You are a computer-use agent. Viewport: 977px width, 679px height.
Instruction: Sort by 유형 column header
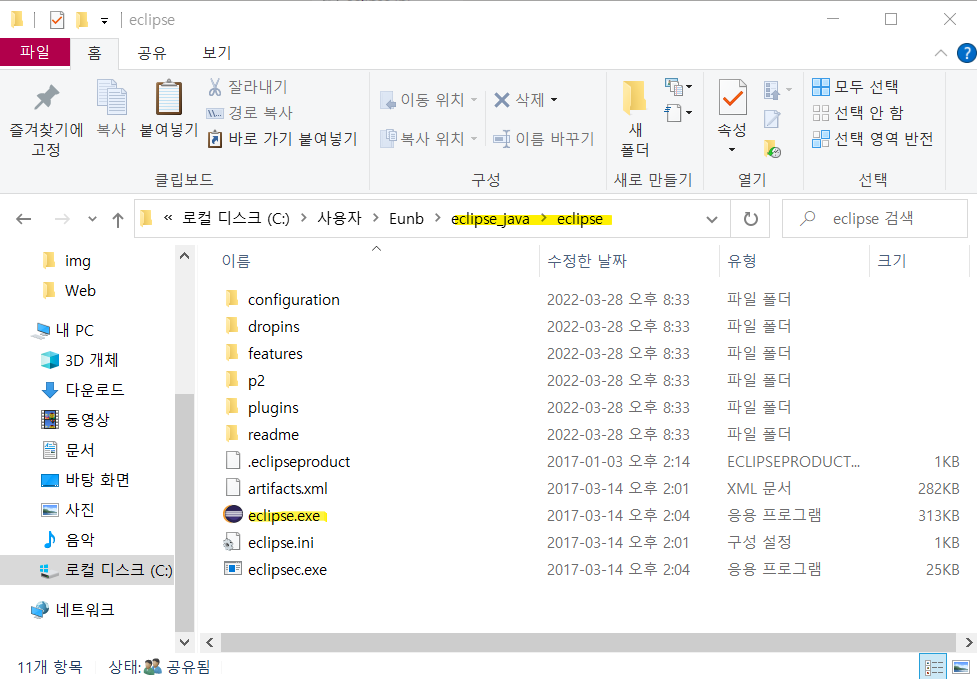tap(742, 261)
